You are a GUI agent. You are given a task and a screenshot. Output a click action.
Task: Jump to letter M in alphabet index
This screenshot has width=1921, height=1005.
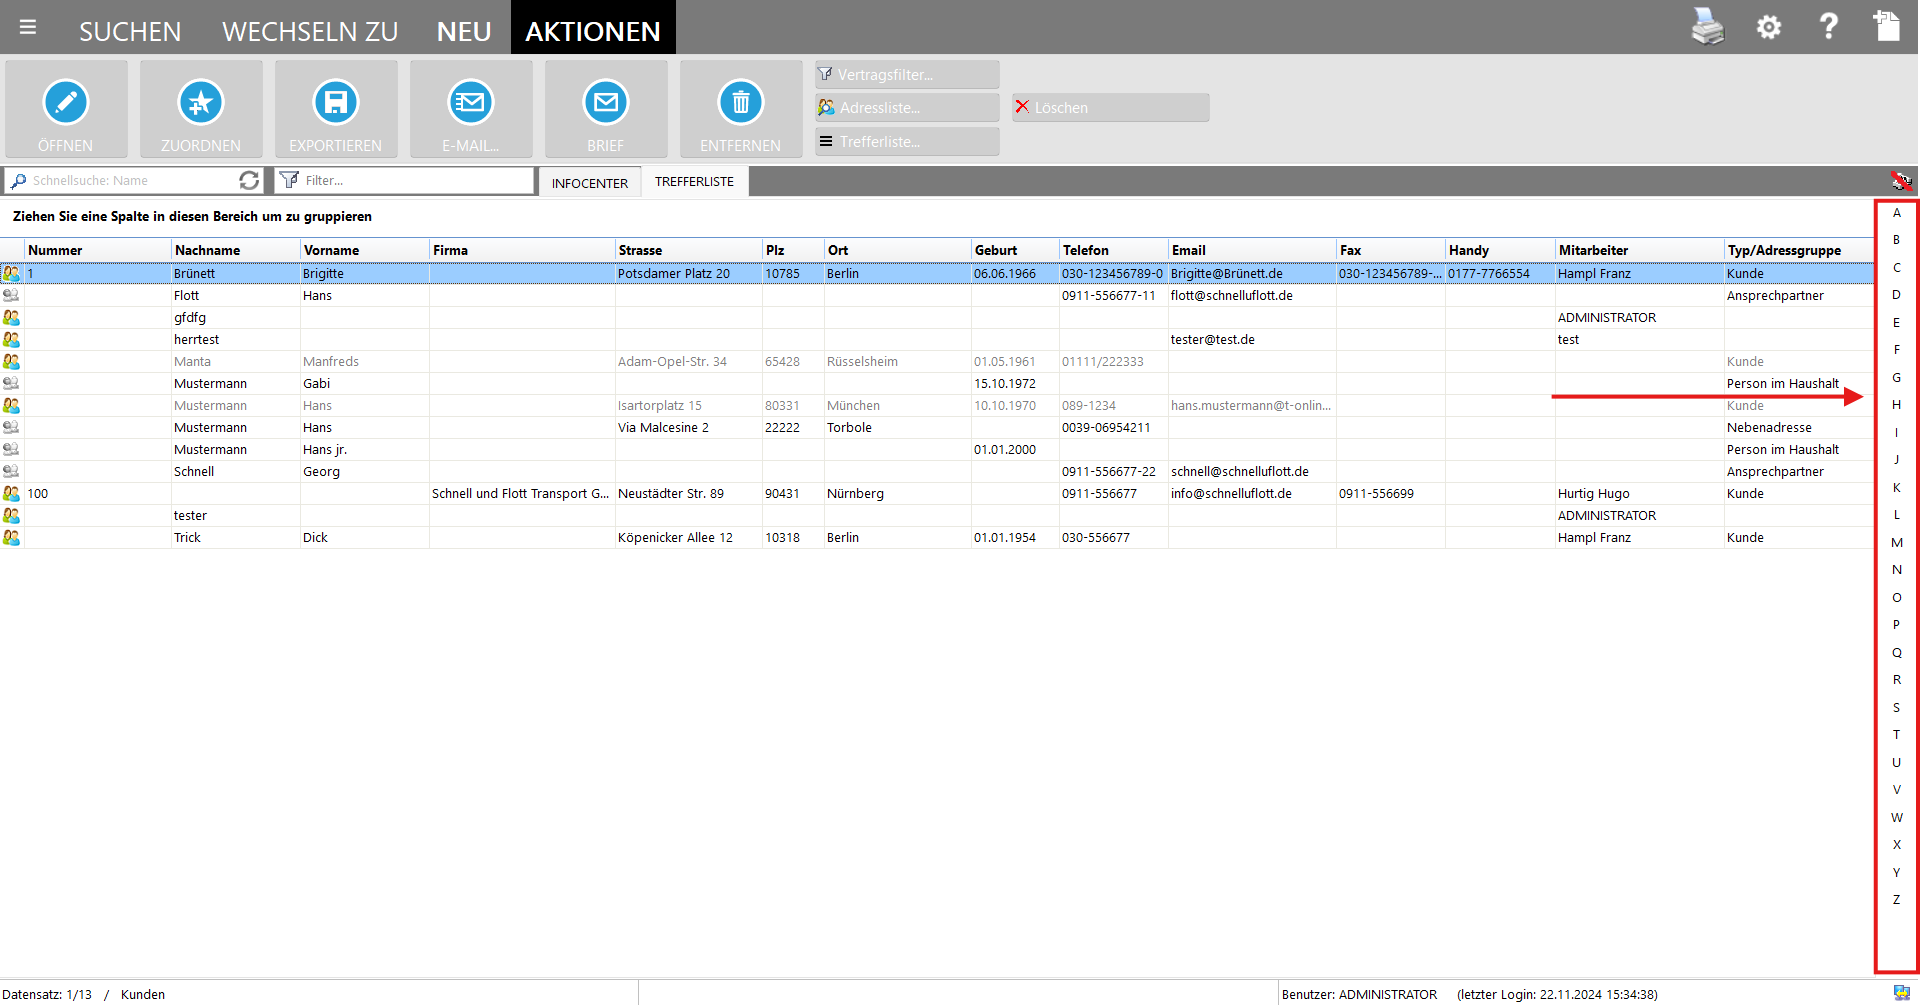pos(1896,543)
